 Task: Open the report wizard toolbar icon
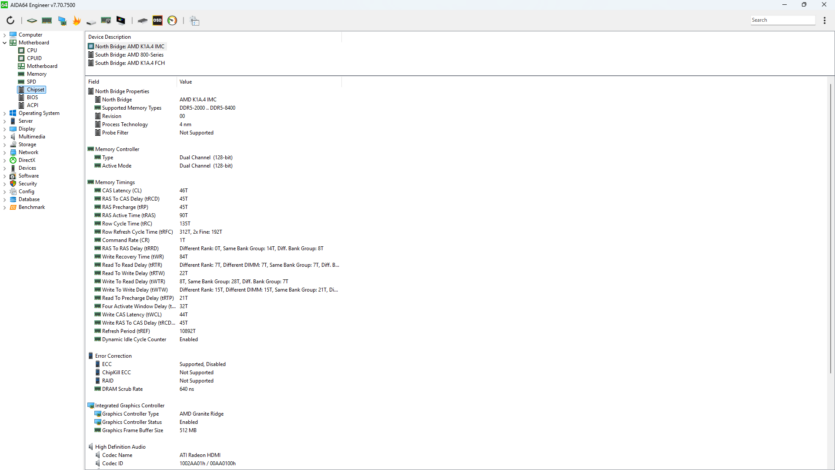195,20
